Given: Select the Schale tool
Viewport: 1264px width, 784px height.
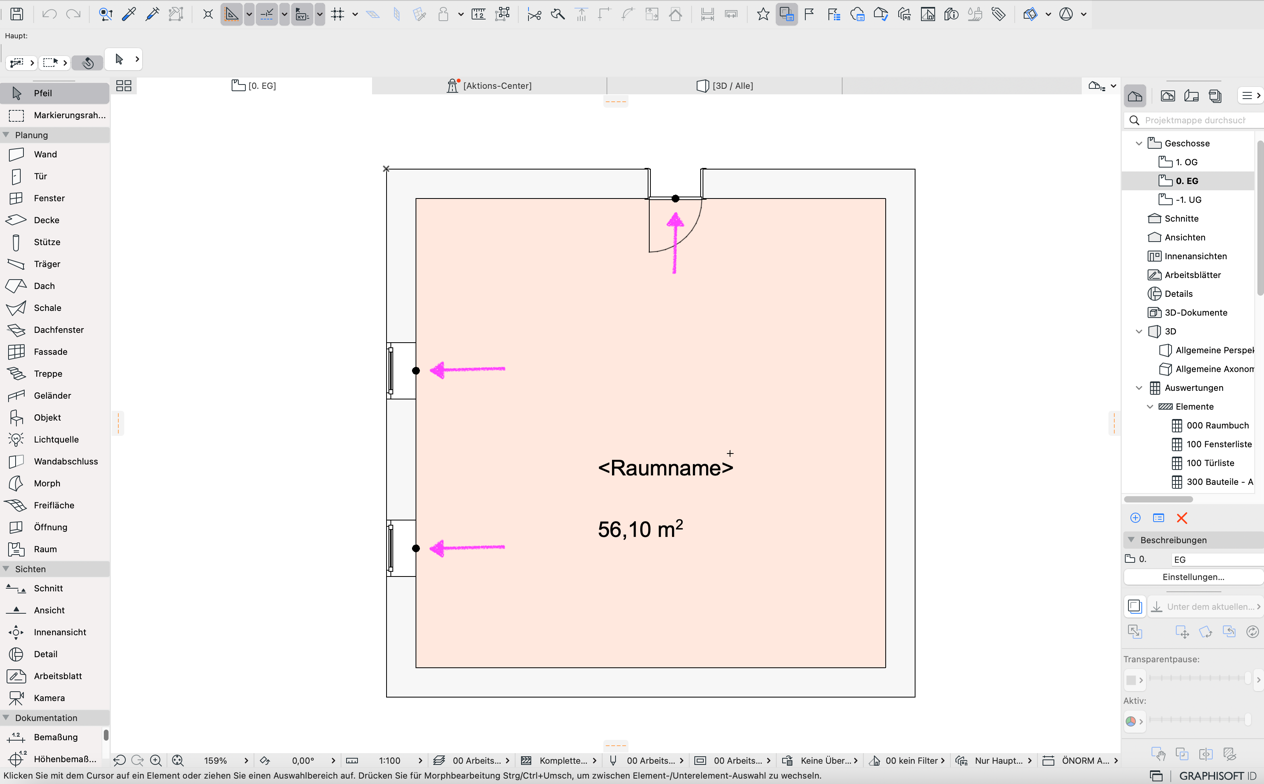Looking at the screenshot, I should tap(55, 308).
